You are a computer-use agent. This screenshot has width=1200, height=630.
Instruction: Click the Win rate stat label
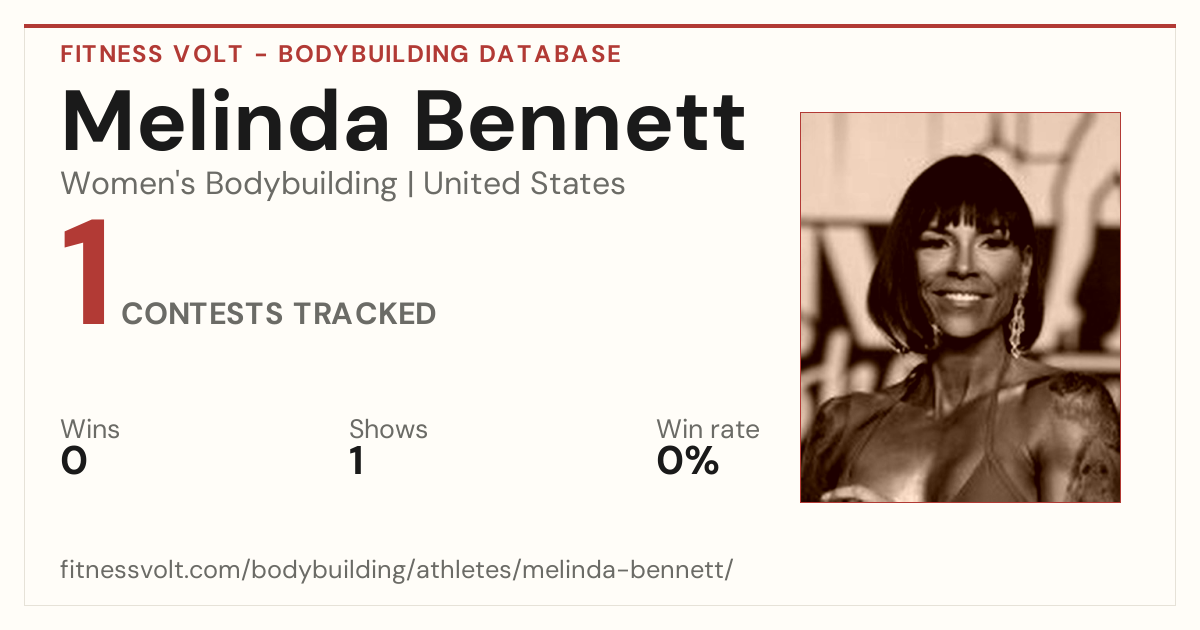[x=708, y=430]
